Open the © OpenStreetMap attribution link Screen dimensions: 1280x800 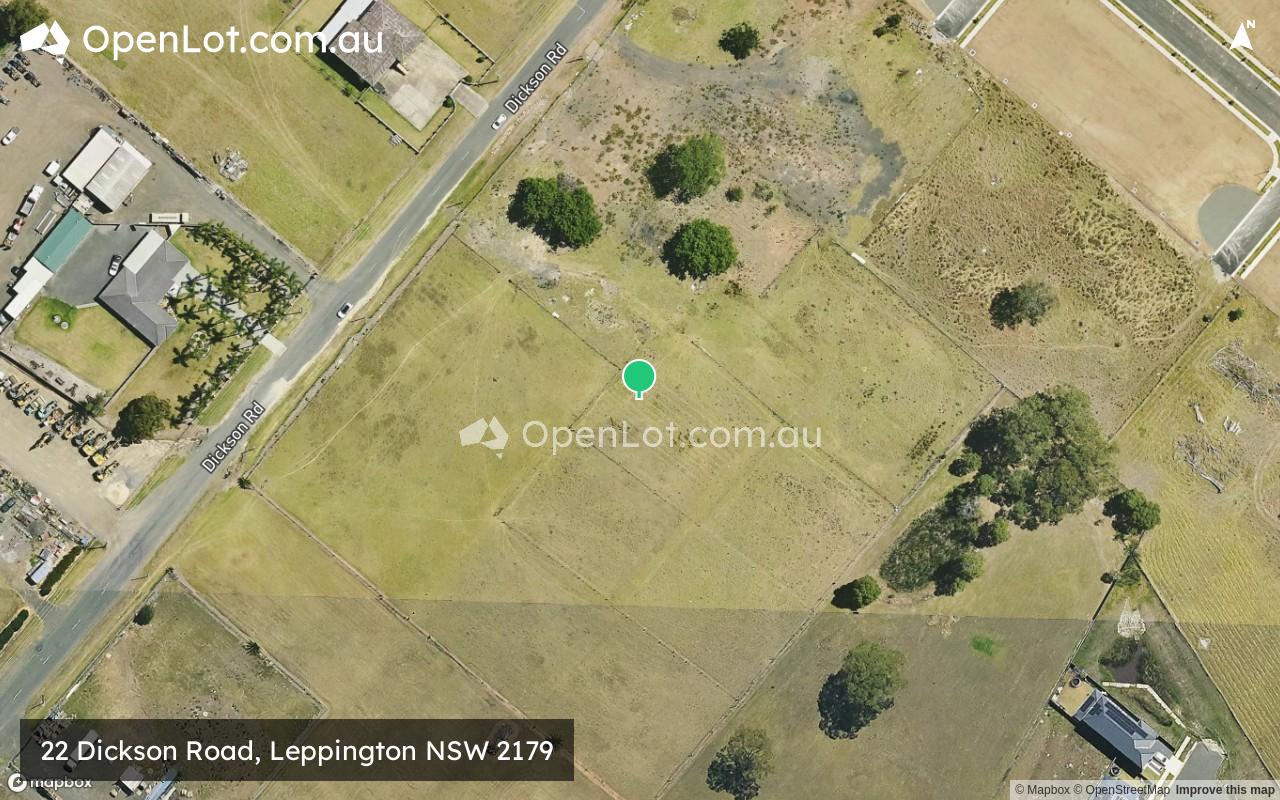(1121, 790)
